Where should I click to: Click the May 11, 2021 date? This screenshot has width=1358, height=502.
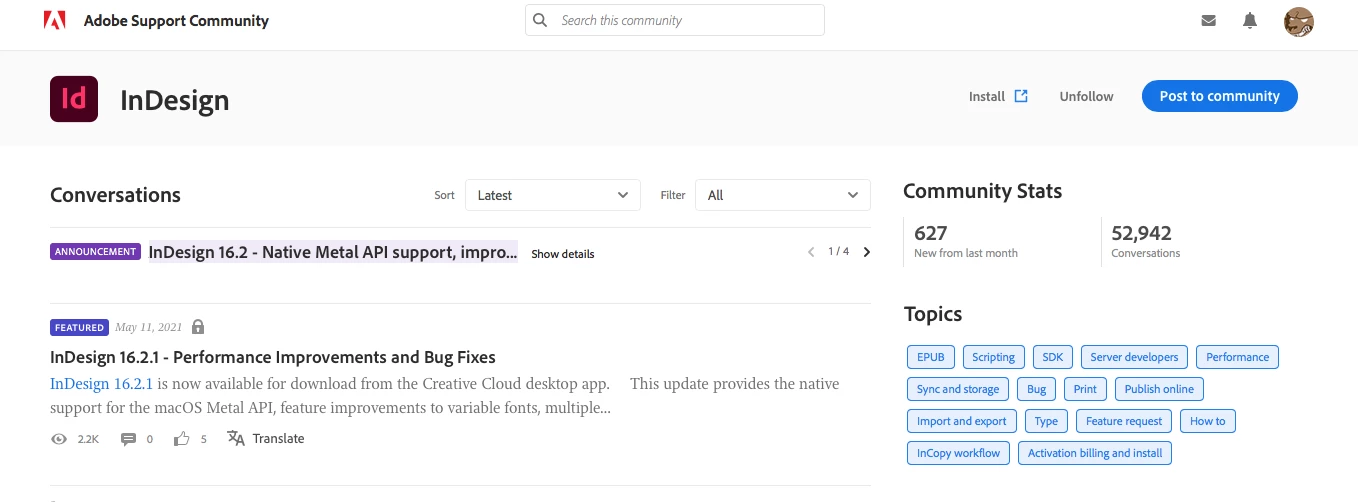[149, 327]
